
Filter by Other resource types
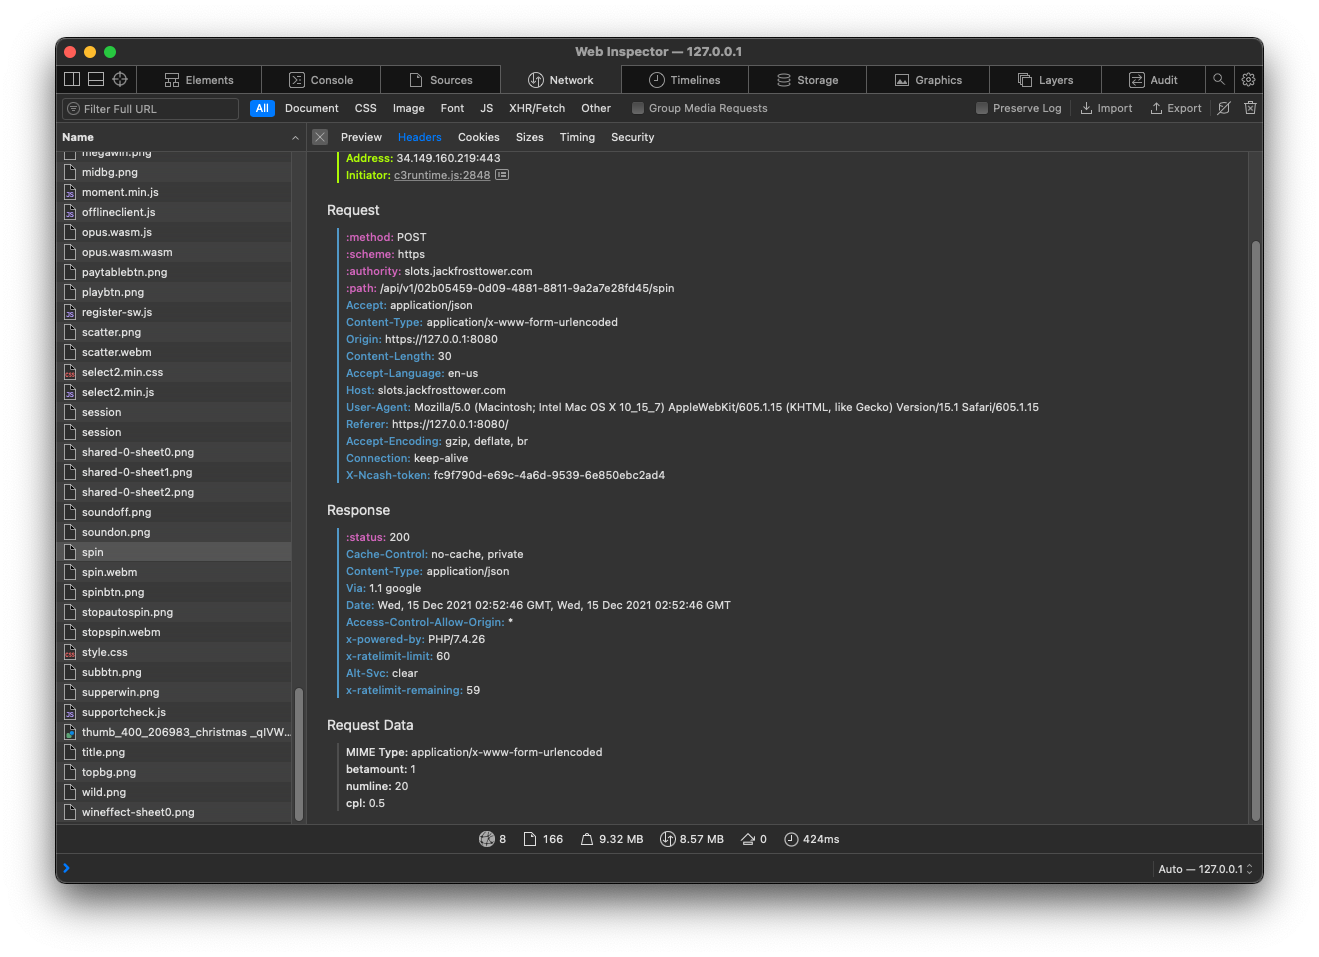596,108
